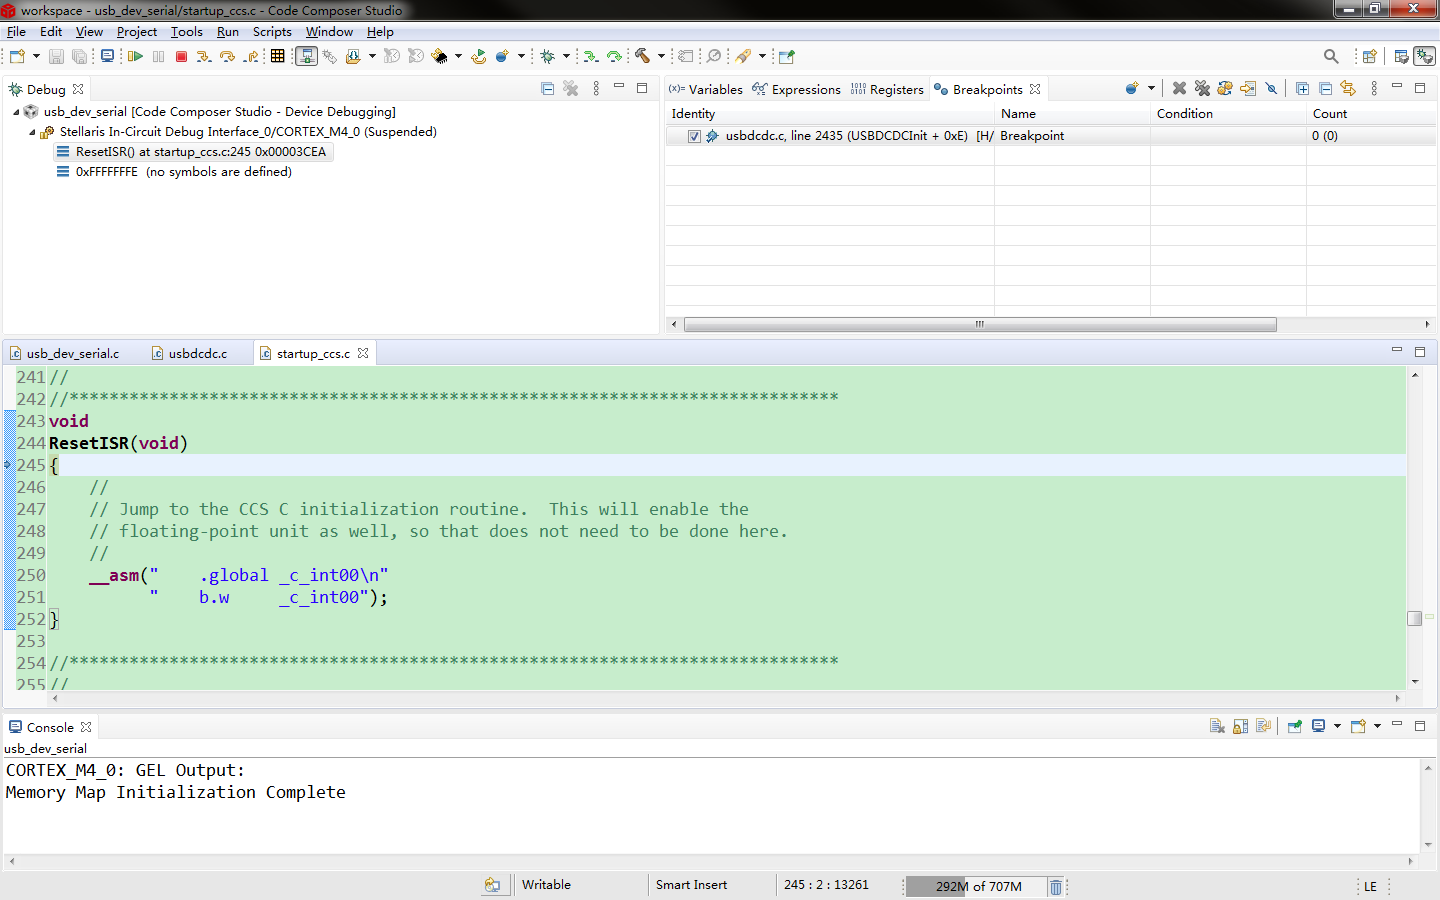Viewport: 1440px width, 900px height.
Task: Click the hammer Build toolbar icon
Action: 643,57
